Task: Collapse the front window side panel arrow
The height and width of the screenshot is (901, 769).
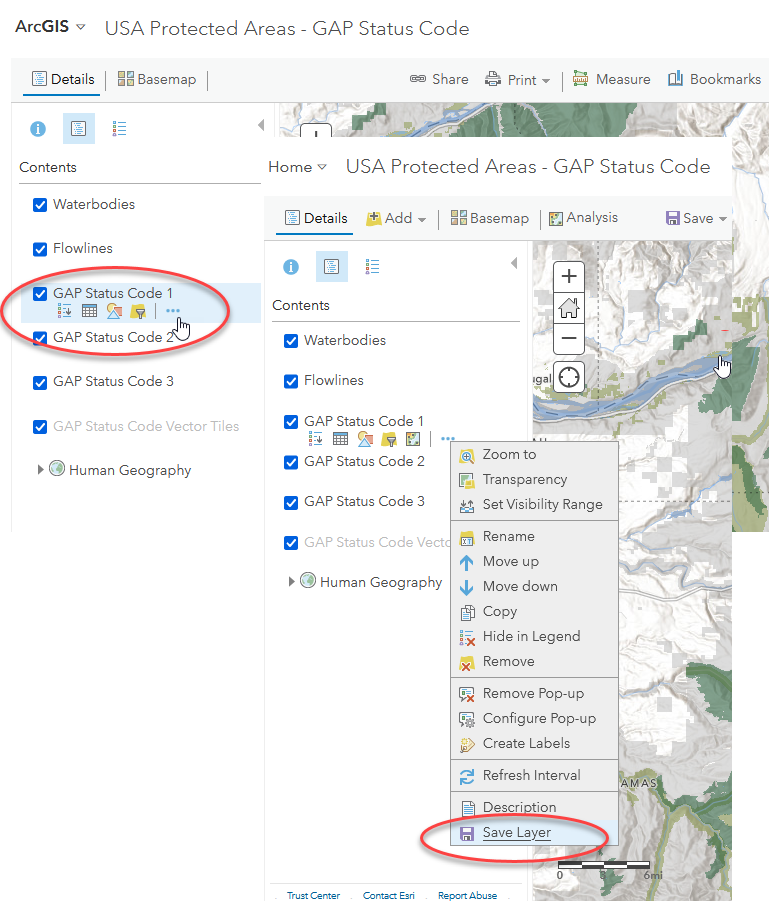Action: [x=514, y=263]
